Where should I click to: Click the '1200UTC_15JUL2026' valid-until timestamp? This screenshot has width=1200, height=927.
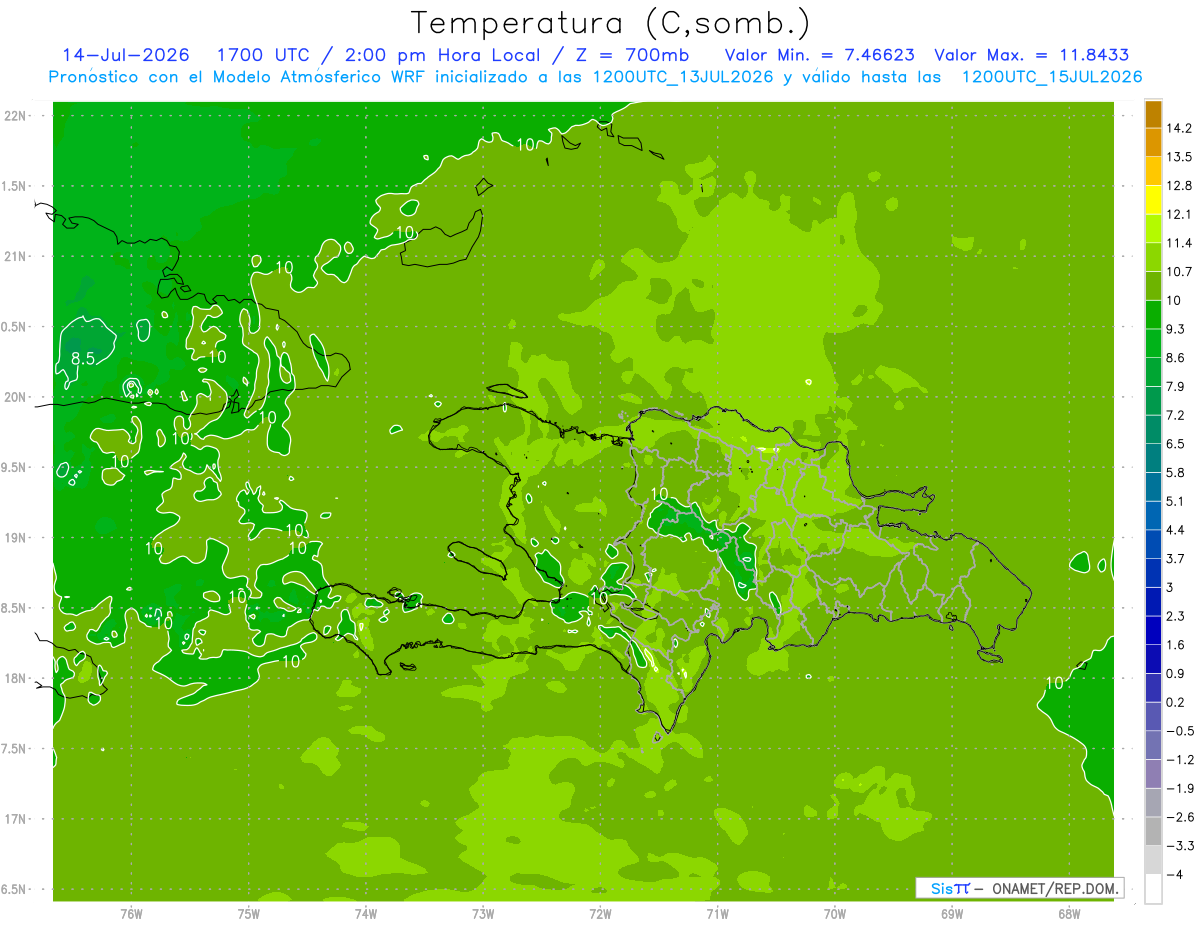click(x=1051, y=77)
